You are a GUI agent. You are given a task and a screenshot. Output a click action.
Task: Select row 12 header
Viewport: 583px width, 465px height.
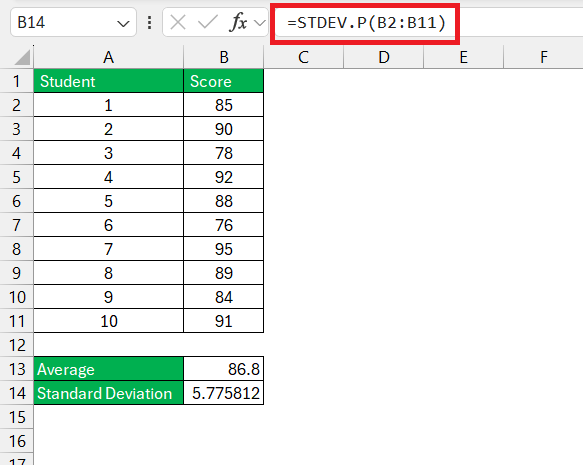coord(16,345)
